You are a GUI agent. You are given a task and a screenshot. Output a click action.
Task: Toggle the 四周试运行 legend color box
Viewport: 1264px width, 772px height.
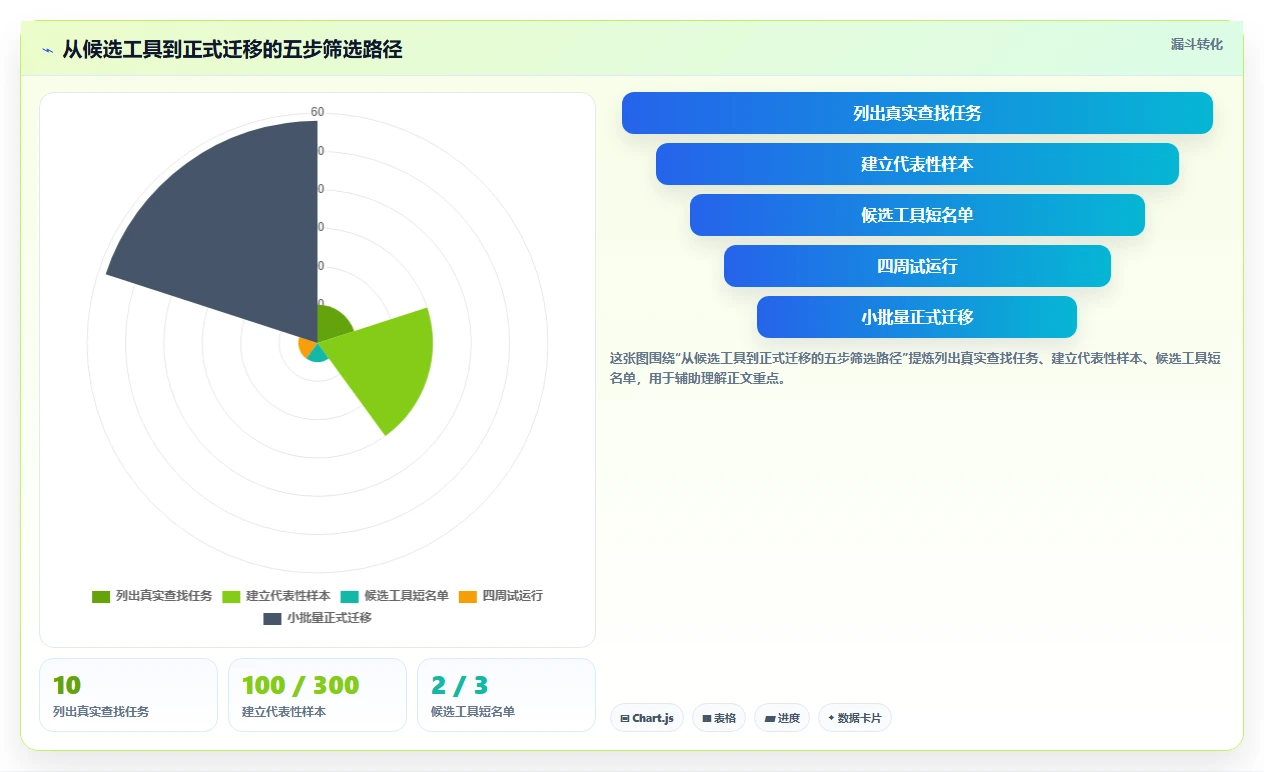(x=468, y=596)
